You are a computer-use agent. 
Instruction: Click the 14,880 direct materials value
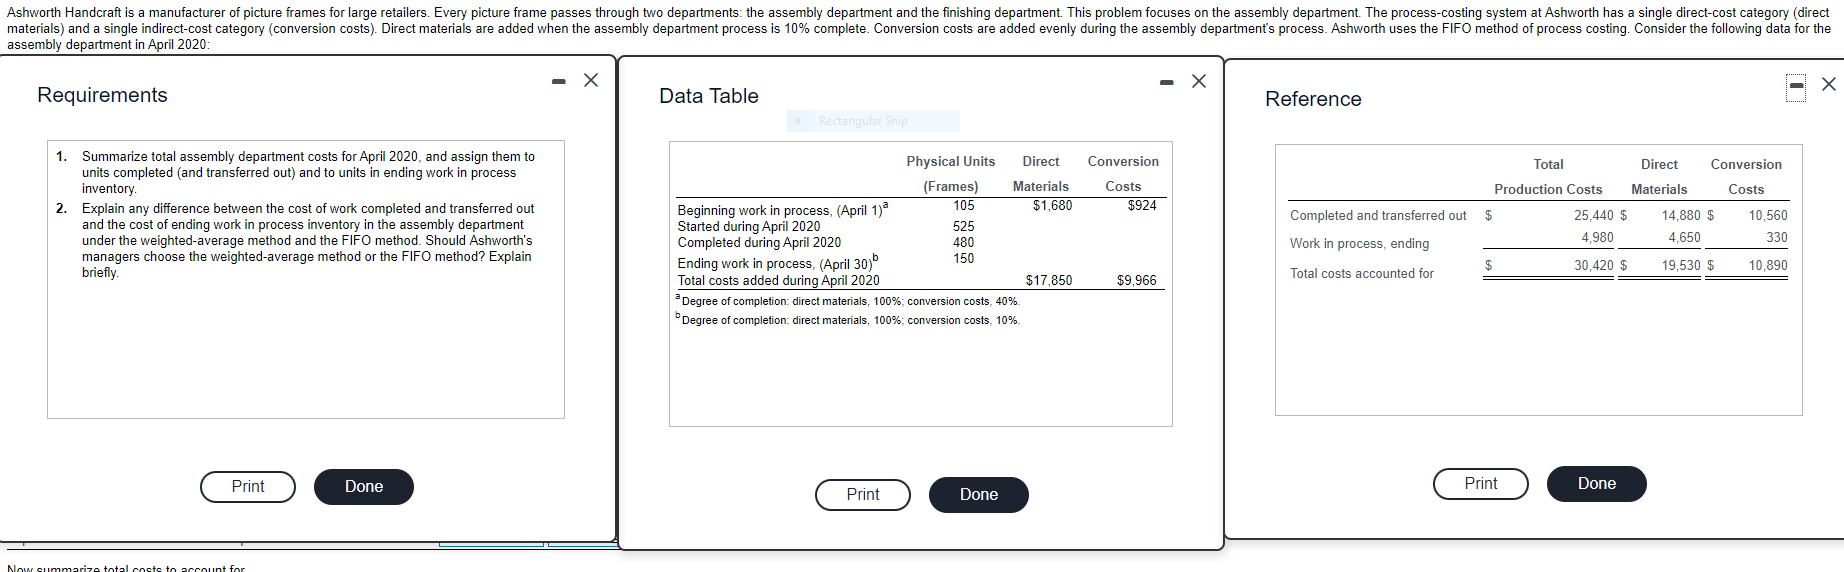tap(1681, 215)
